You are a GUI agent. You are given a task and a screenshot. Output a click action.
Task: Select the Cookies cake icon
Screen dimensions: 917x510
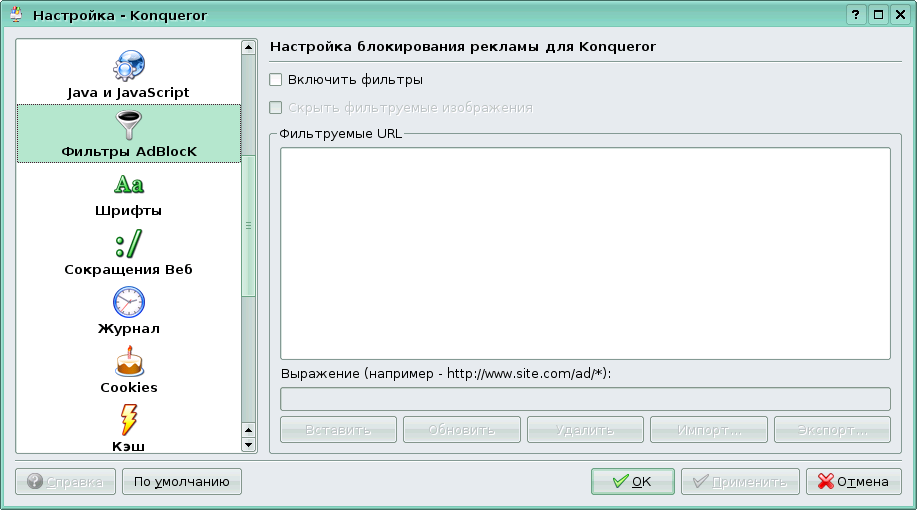coord(128,360)
